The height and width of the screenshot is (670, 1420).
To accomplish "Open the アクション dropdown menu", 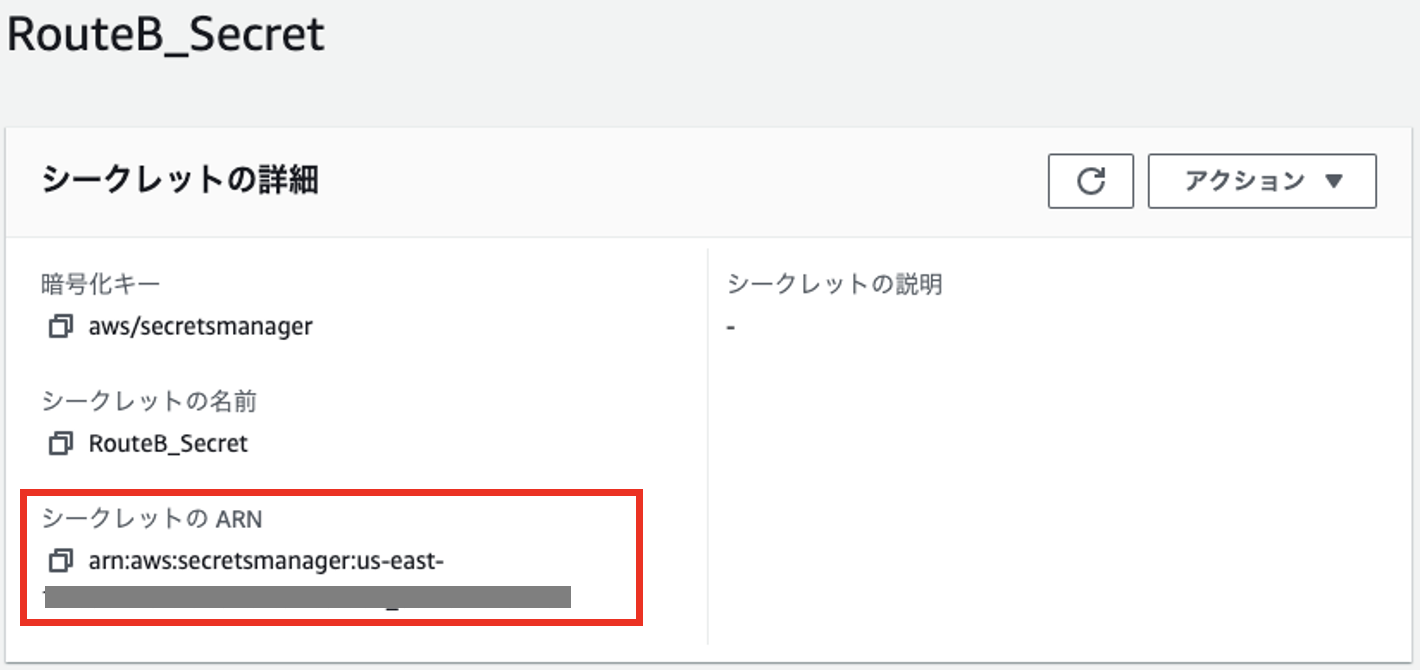I will 1262,181.
